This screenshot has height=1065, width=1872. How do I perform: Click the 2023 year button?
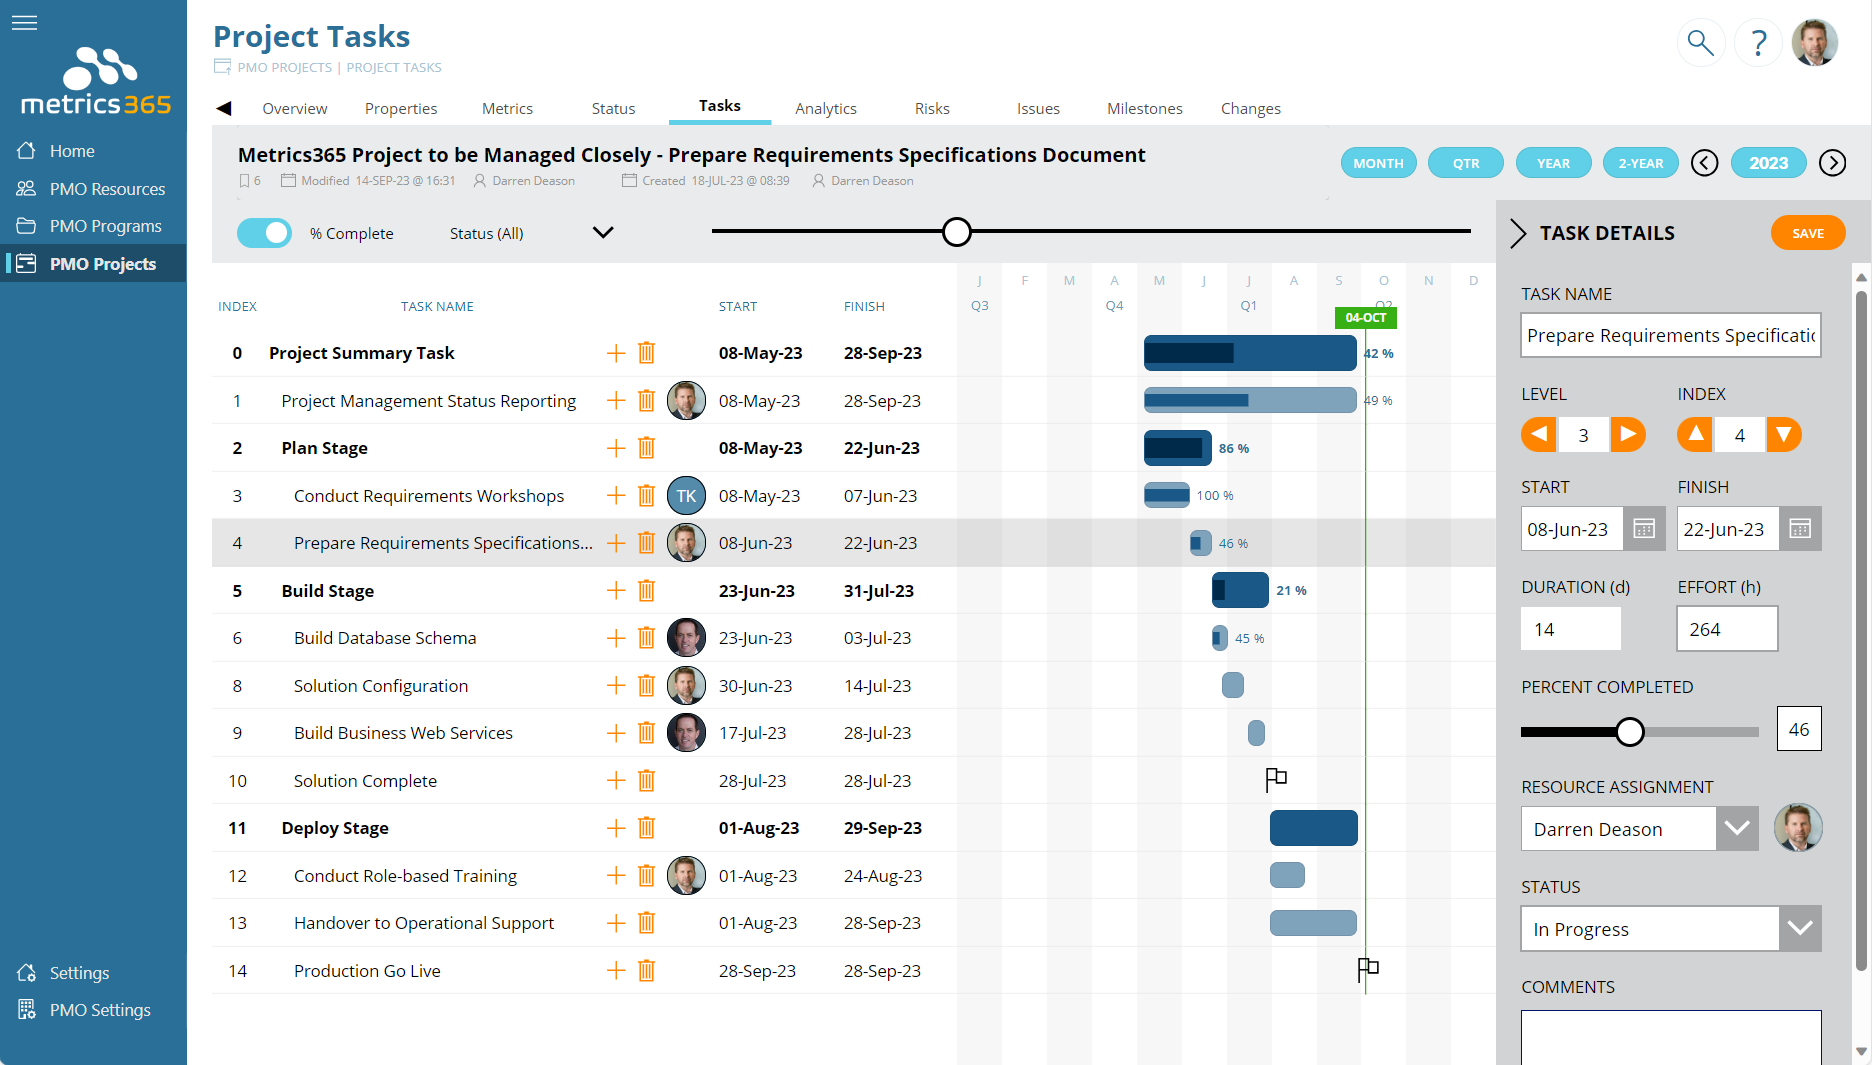click(1768, 163)
